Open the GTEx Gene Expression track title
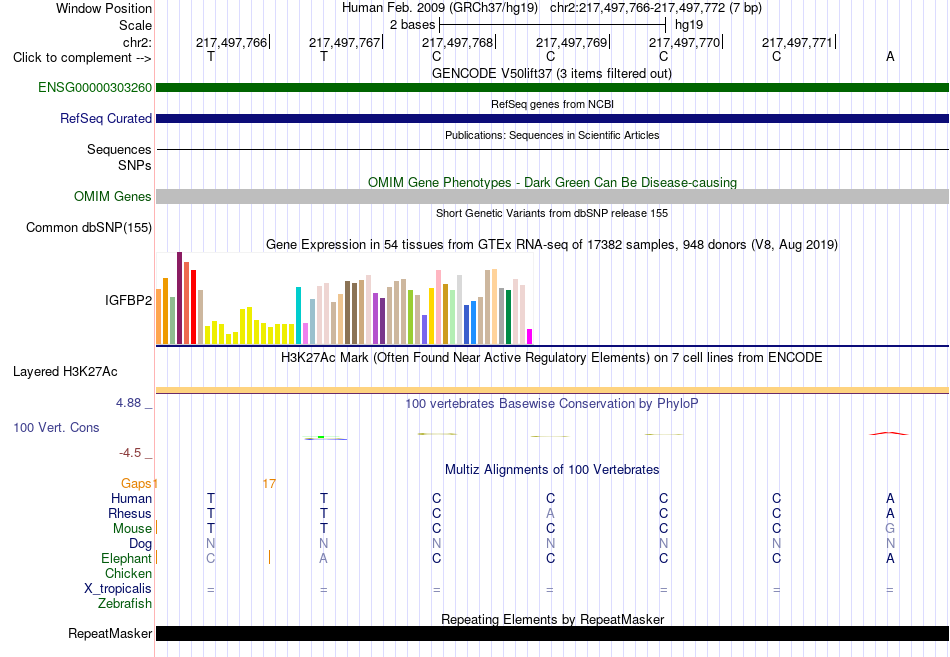This screenshot has height=657, width=950. pyautogui.click(x=552, y=244)
